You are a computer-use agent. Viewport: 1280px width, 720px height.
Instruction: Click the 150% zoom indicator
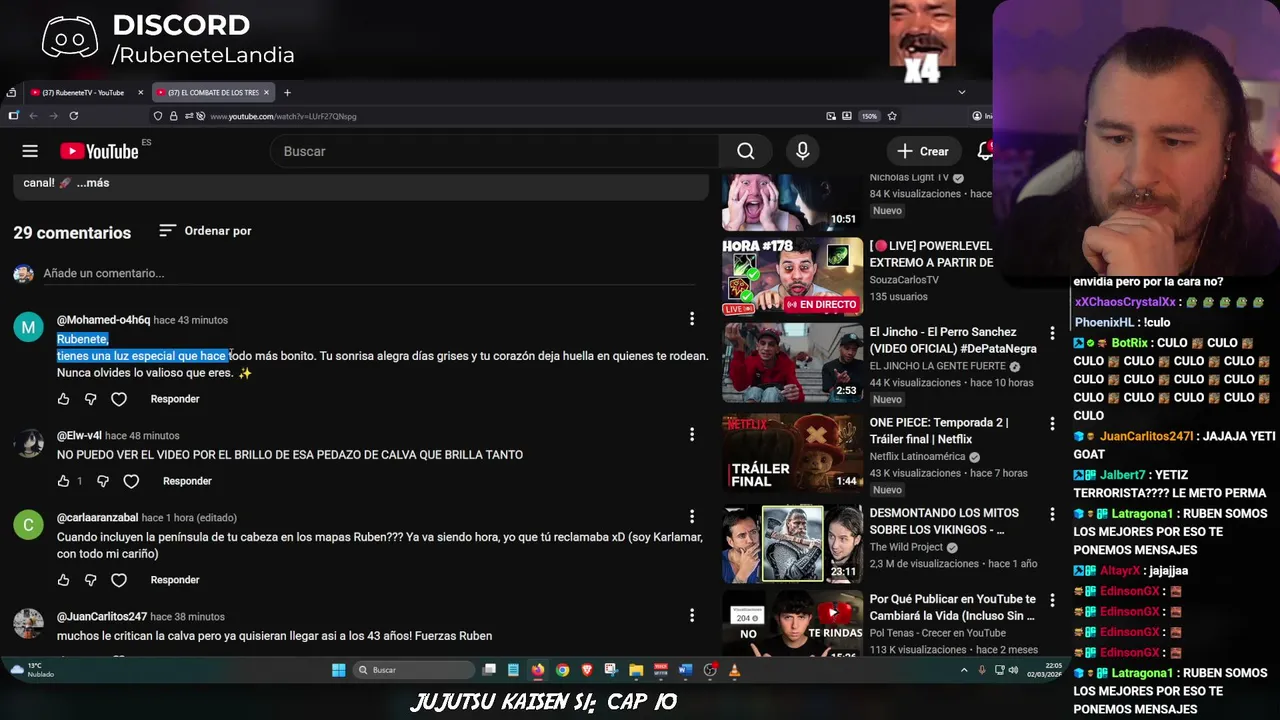(869, 116)
